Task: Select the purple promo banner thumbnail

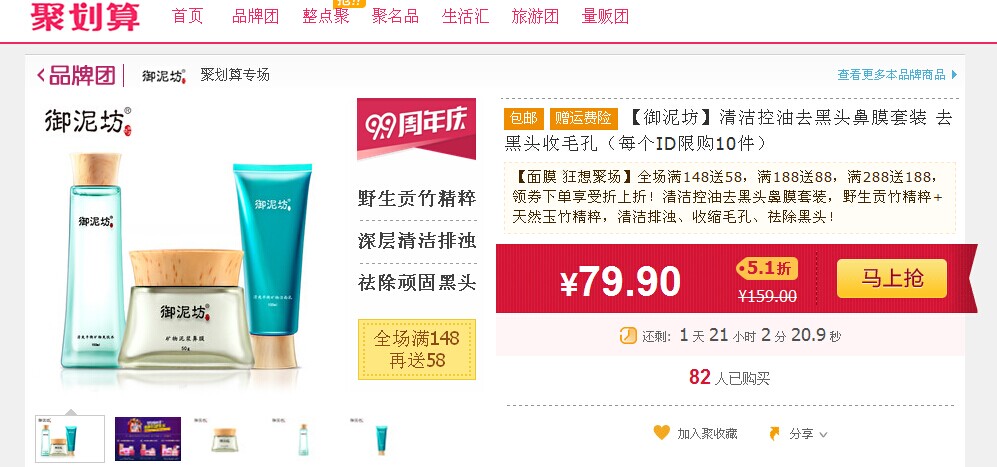Action: click(148, 439)
